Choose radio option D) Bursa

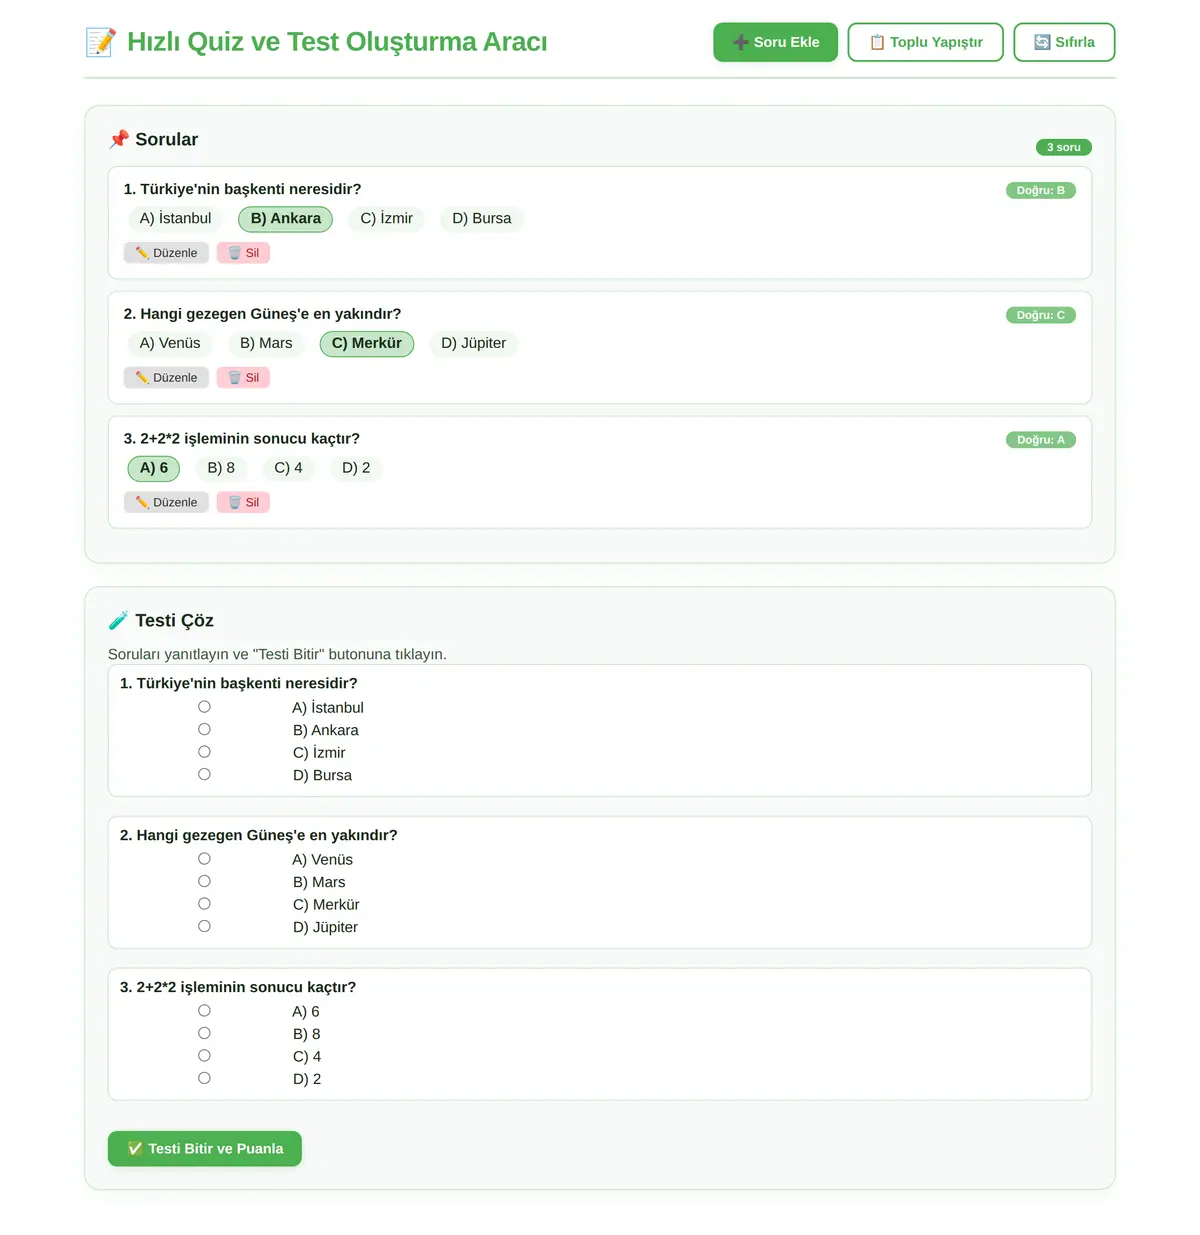204,775
